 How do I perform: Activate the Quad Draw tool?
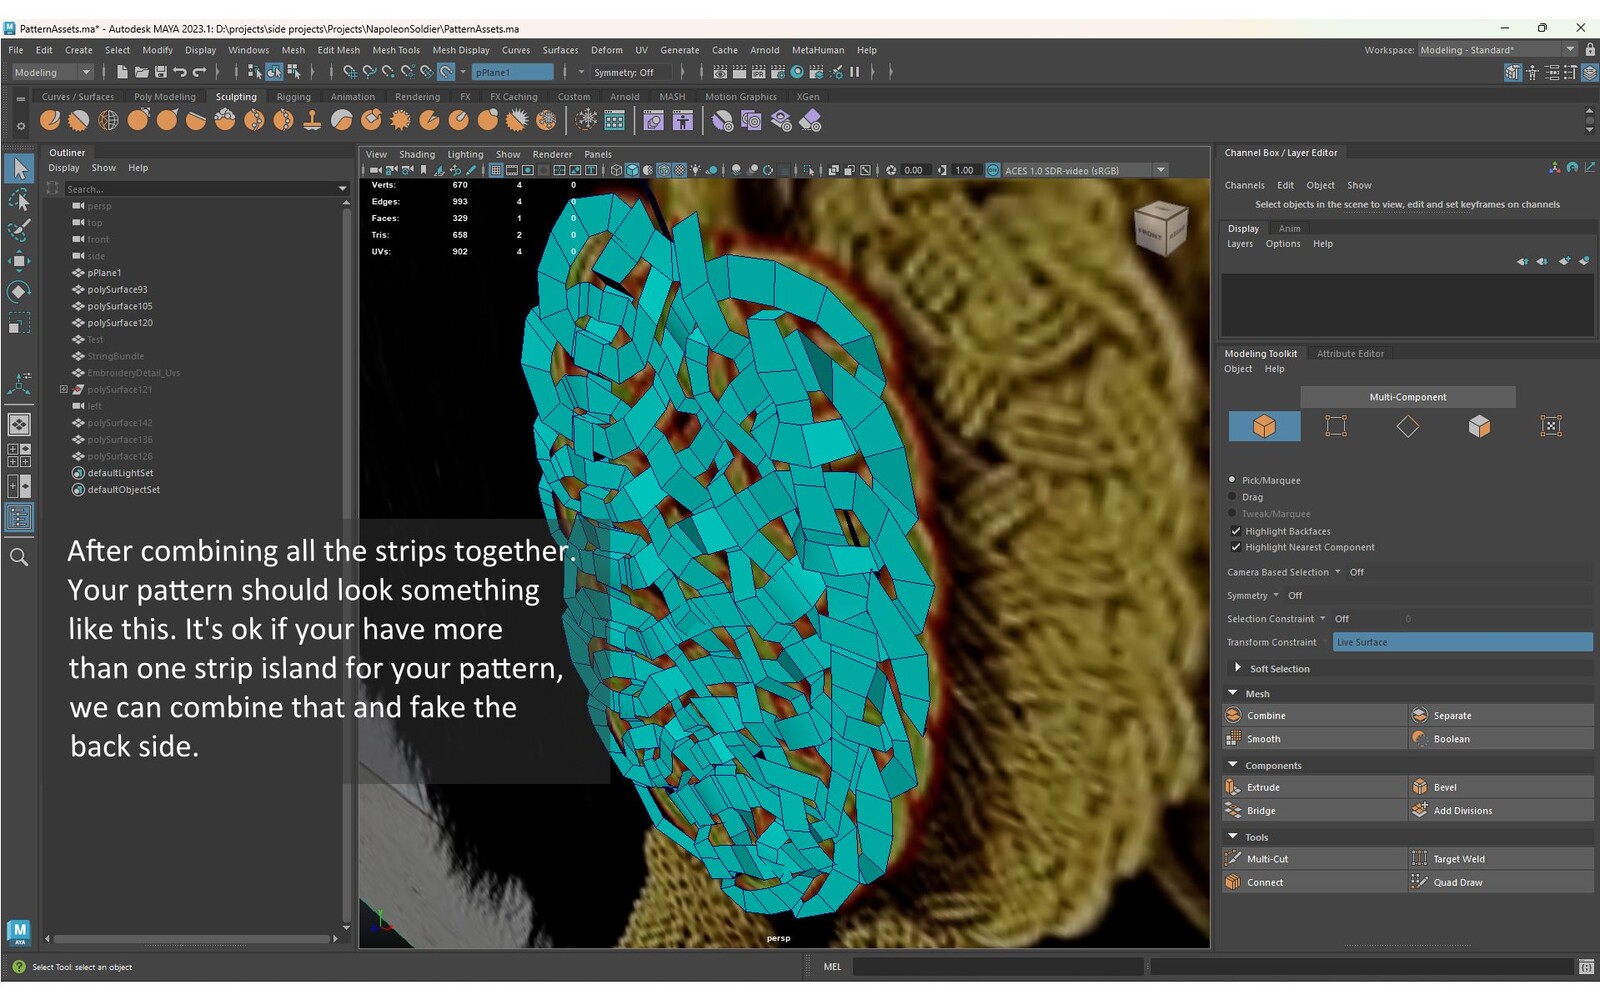click(1501, 883)
